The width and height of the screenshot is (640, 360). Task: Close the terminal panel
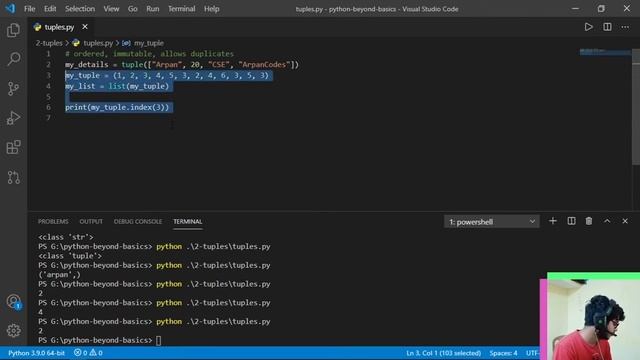(x=625, y=221)
